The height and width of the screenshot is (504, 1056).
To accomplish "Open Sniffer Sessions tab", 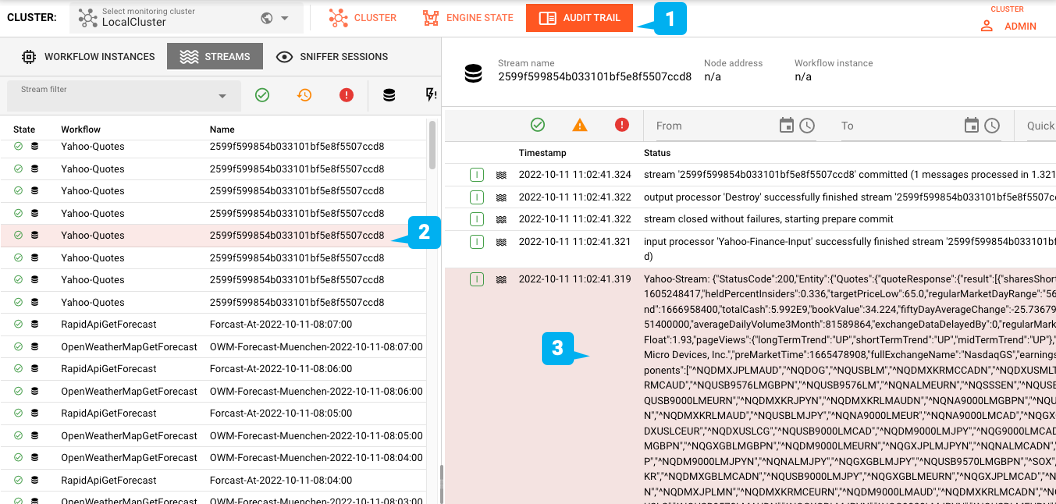I will (x=332, y=57).
